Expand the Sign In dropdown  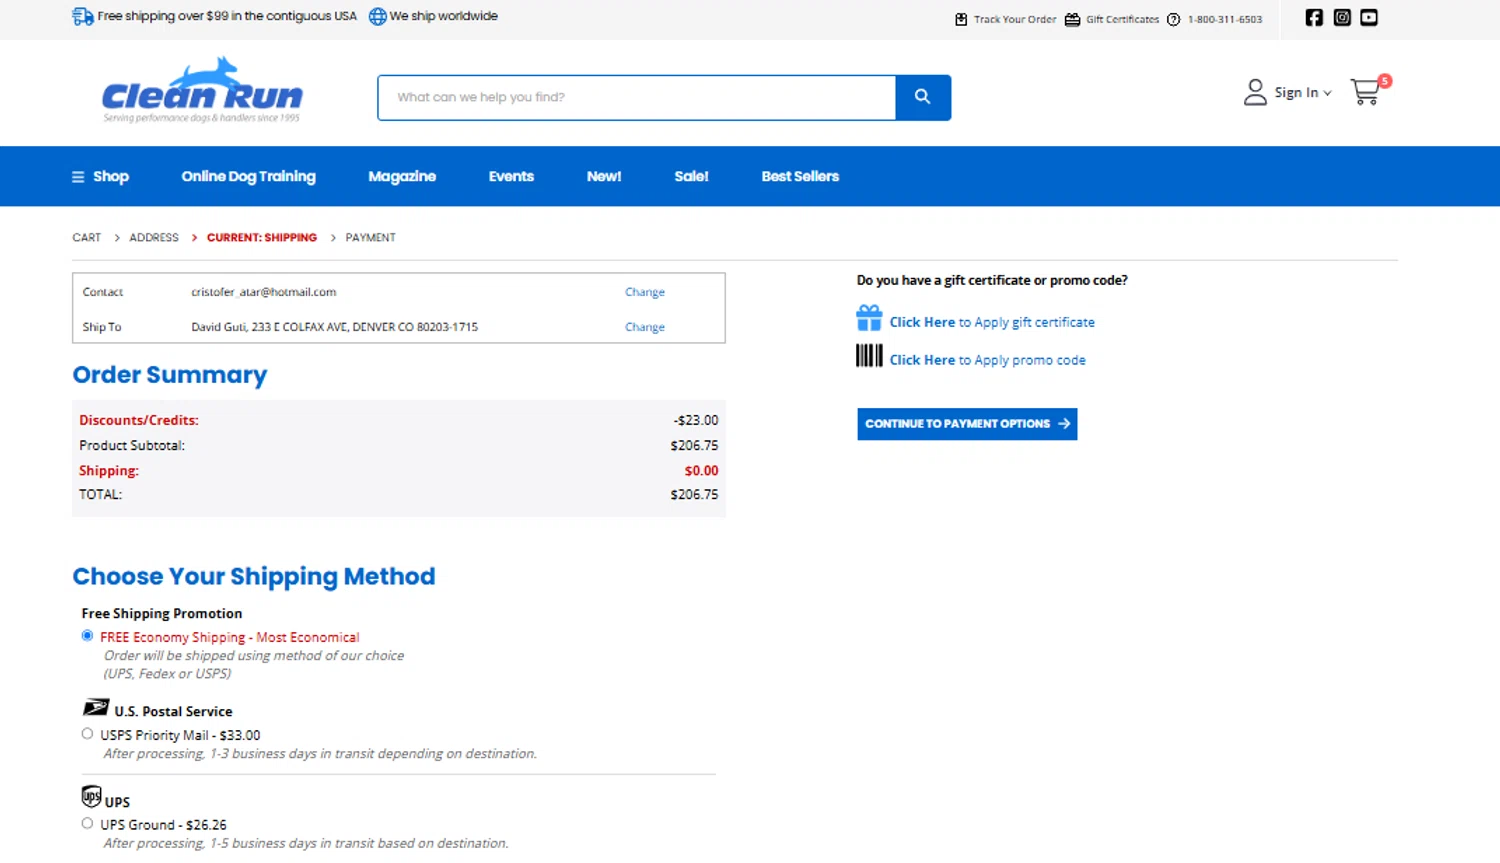tap(1302, 92)
